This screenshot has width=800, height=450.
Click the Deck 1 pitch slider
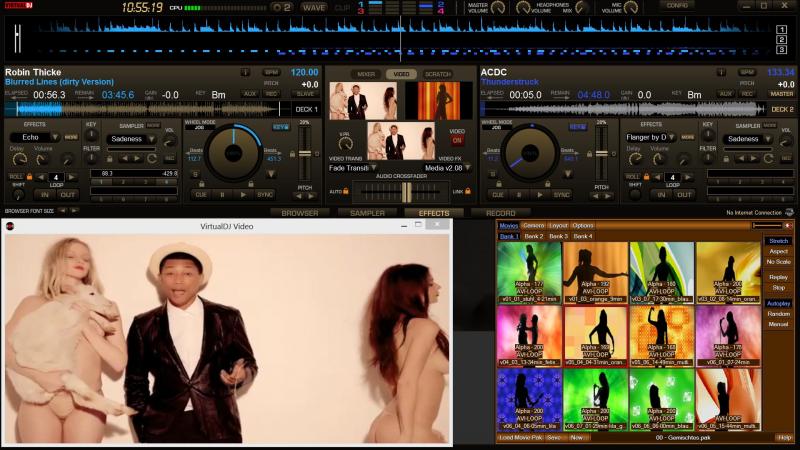pos(305,150)
